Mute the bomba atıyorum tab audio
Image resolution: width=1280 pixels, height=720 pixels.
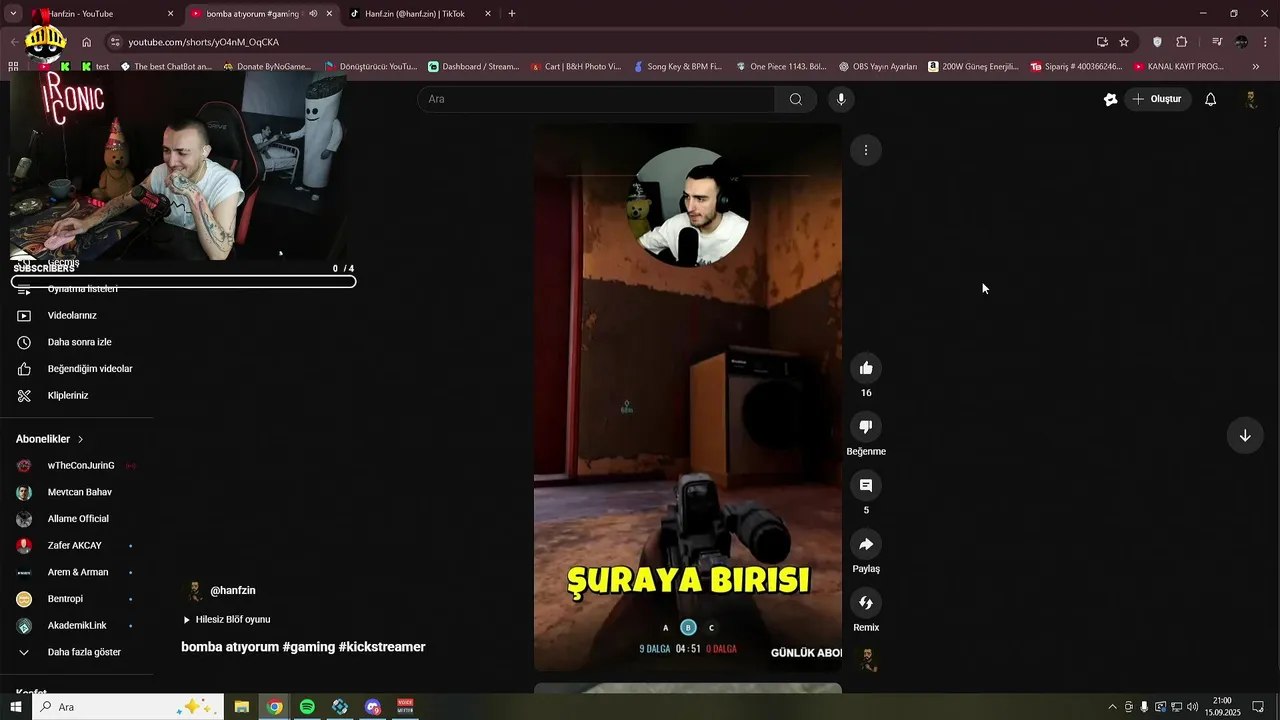(313, 14)
